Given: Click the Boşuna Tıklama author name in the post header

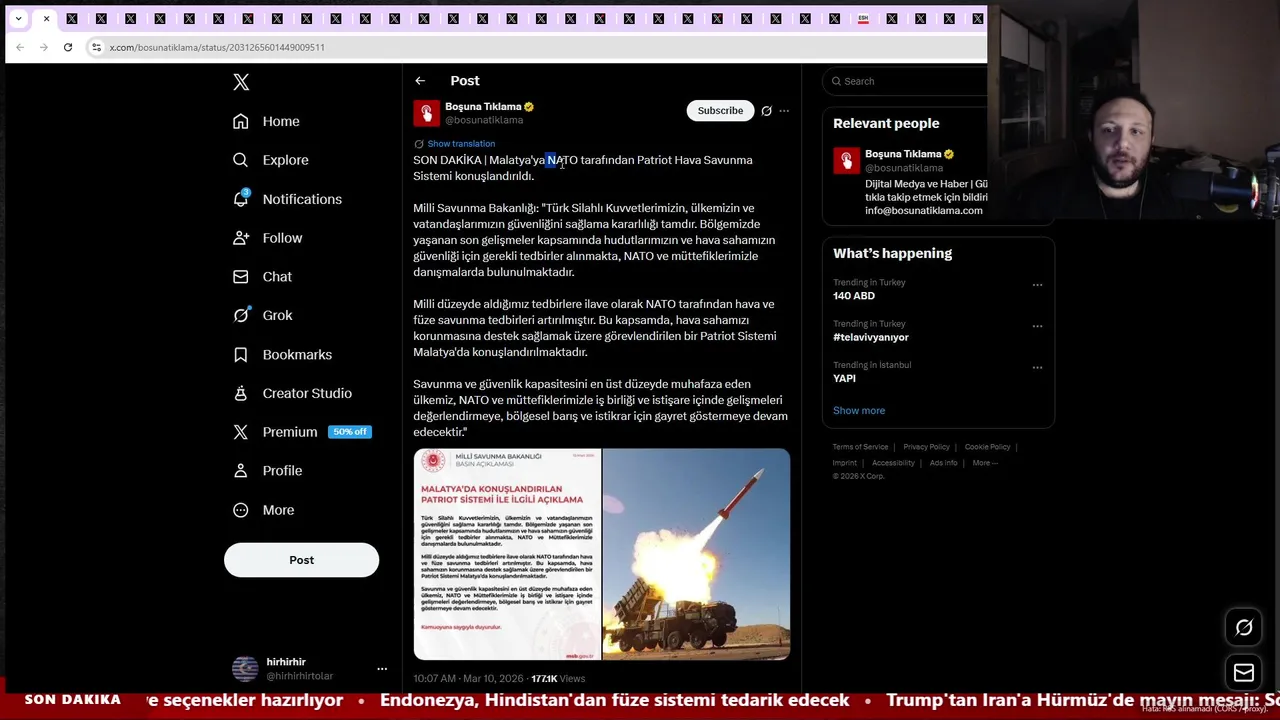Looking at the screenshot, I should [483, 107].
